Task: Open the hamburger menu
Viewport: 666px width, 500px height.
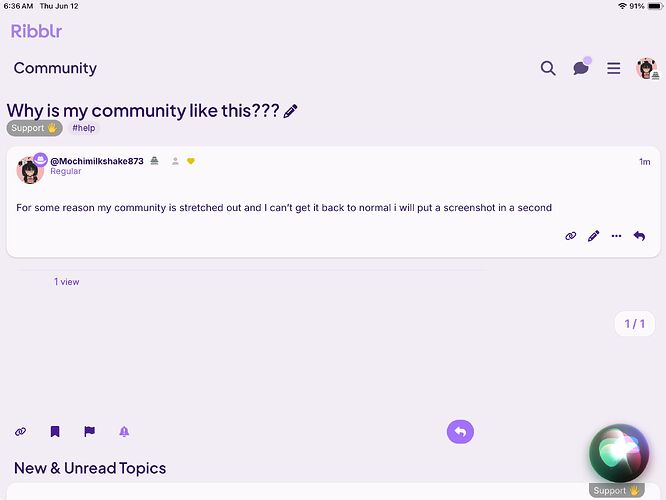Action: 614,68
